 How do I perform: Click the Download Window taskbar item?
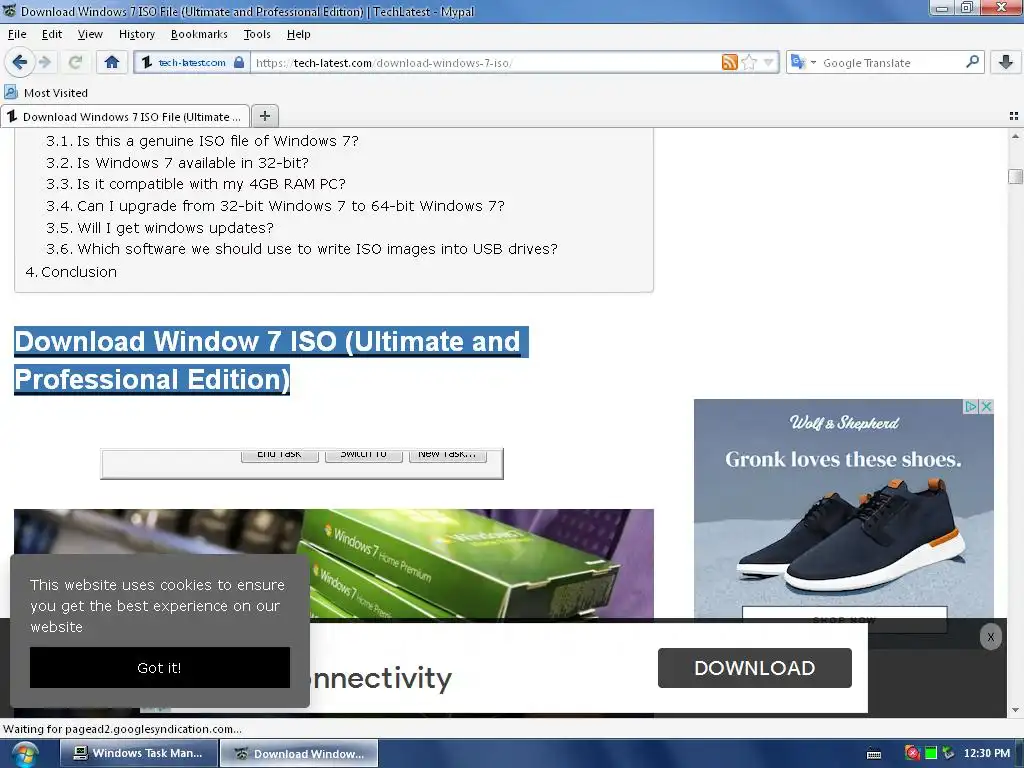pos(299,754)
